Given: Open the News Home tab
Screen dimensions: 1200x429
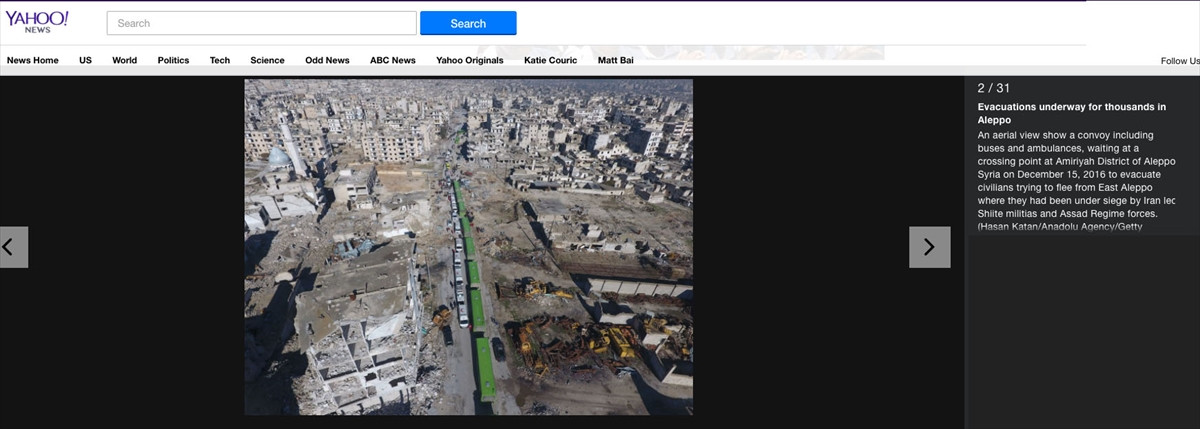Looking at the screenshot, I should click(33, 60).
